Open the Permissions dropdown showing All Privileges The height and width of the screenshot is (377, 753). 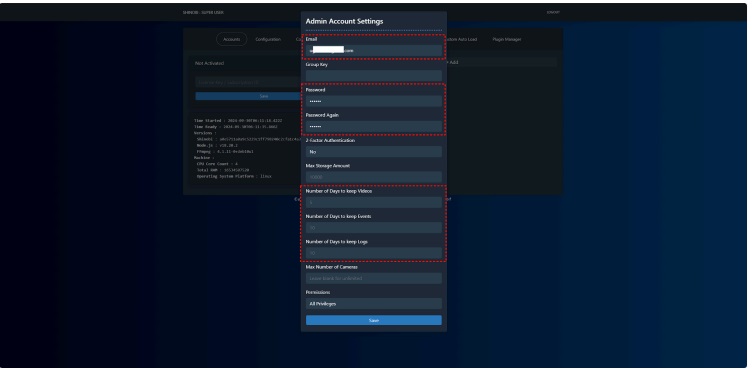coord(374,304)
